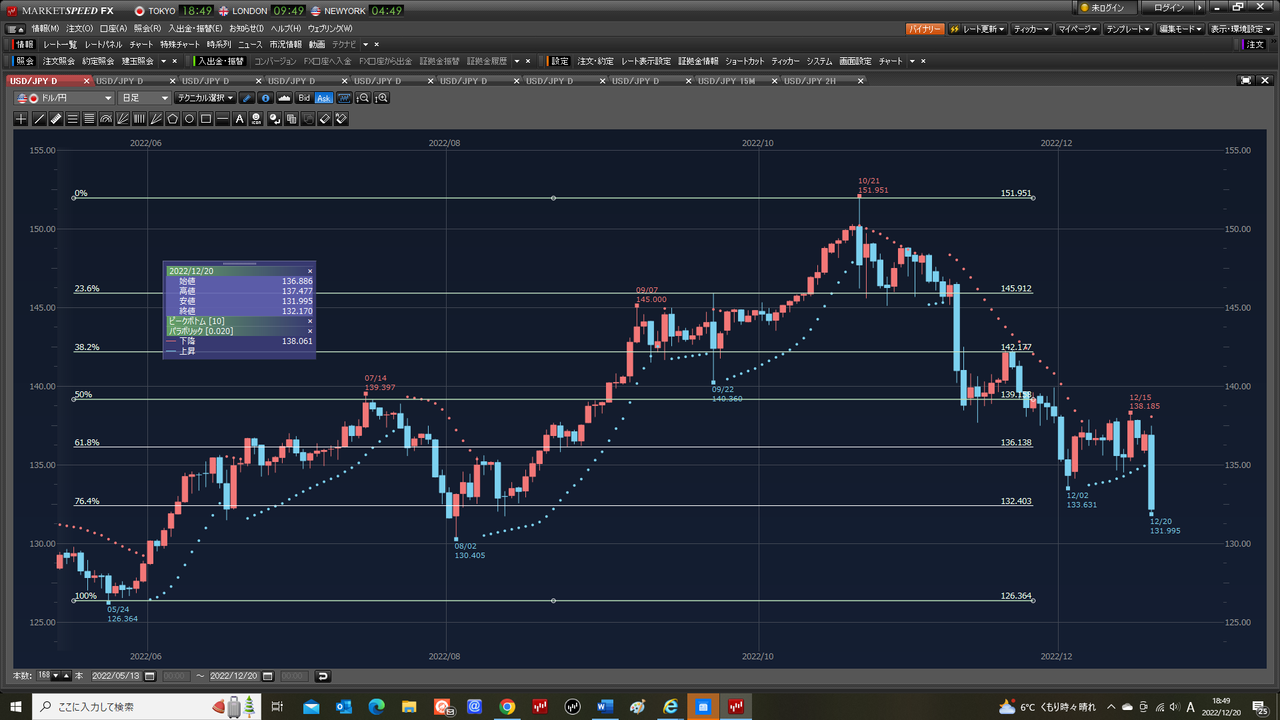Select the trend line drawing tool
This screenshot has width=1280, height=720.
(39, 119)
